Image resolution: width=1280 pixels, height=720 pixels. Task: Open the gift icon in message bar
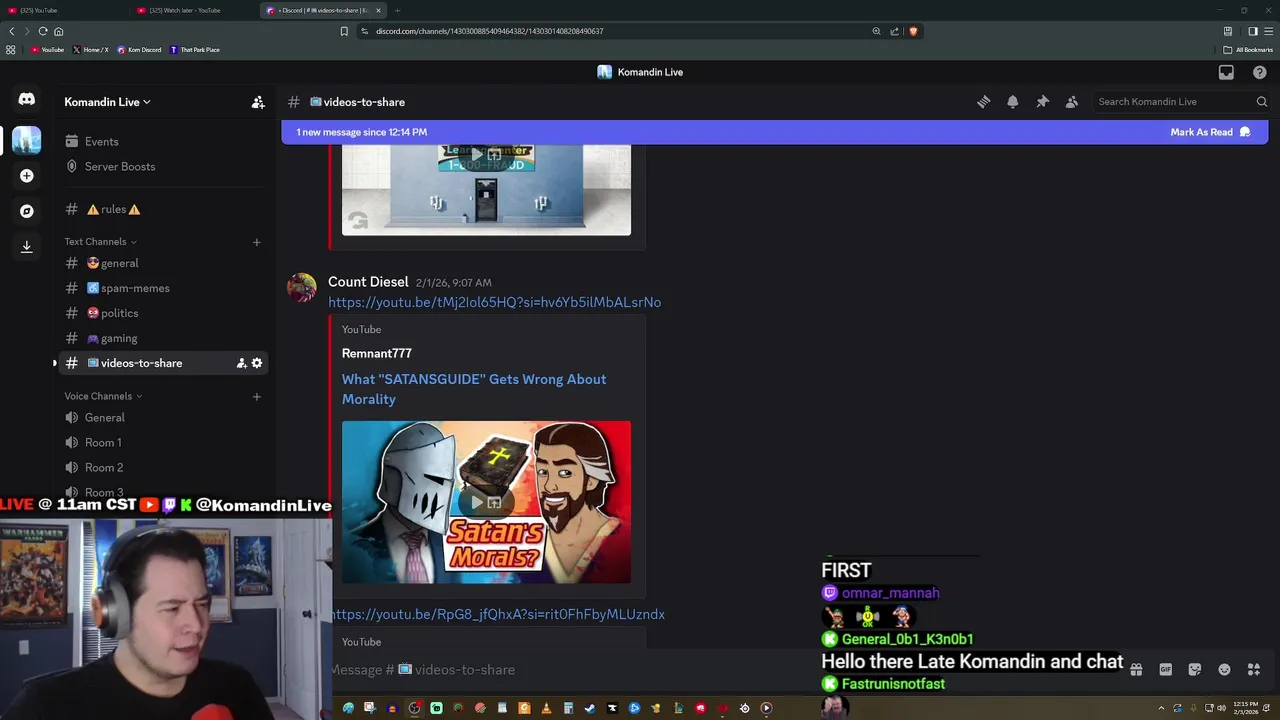pyautogui.click(x=1136, y=670)
